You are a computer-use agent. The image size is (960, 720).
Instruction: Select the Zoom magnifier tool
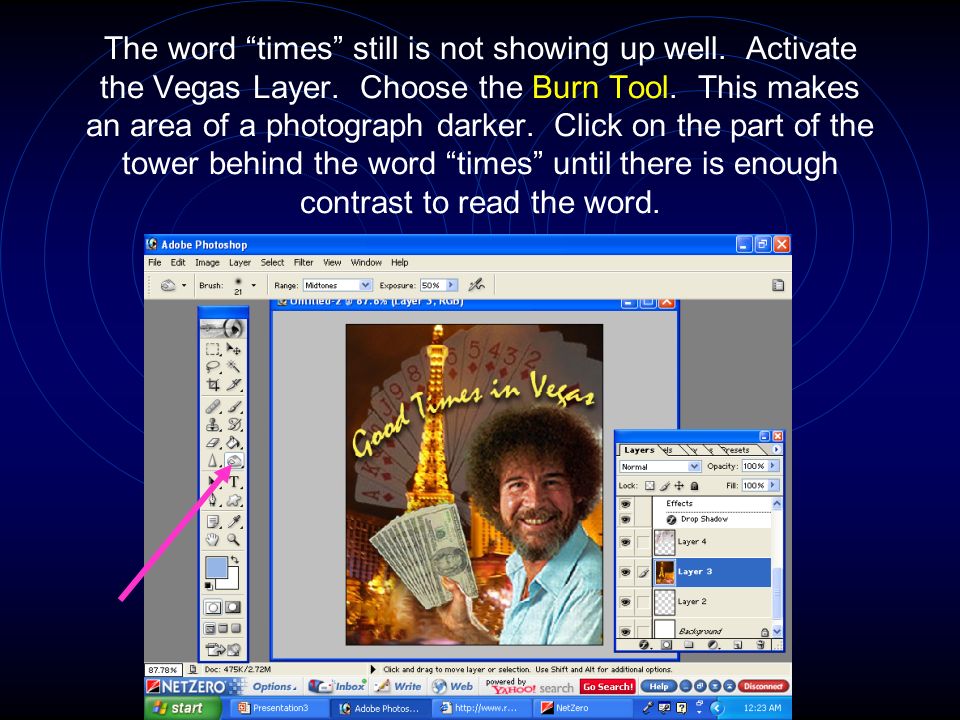tap(234, 539)
